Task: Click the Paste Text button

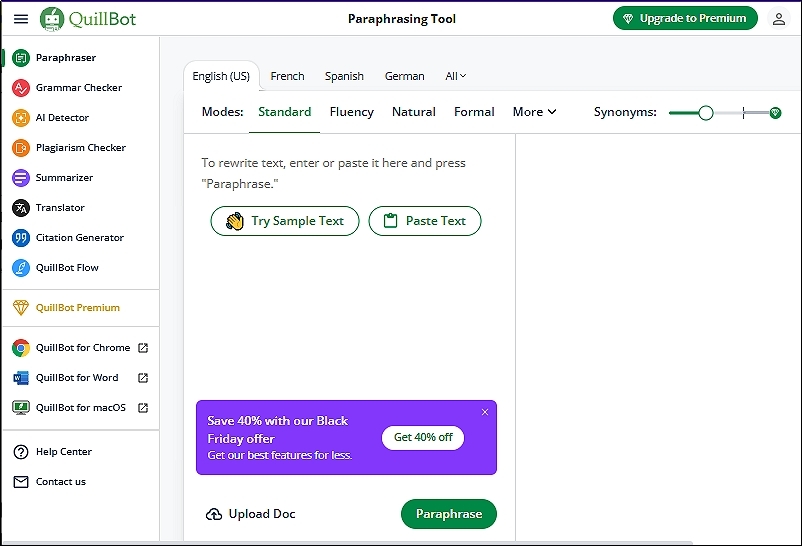Action: (x=425, y=221)
